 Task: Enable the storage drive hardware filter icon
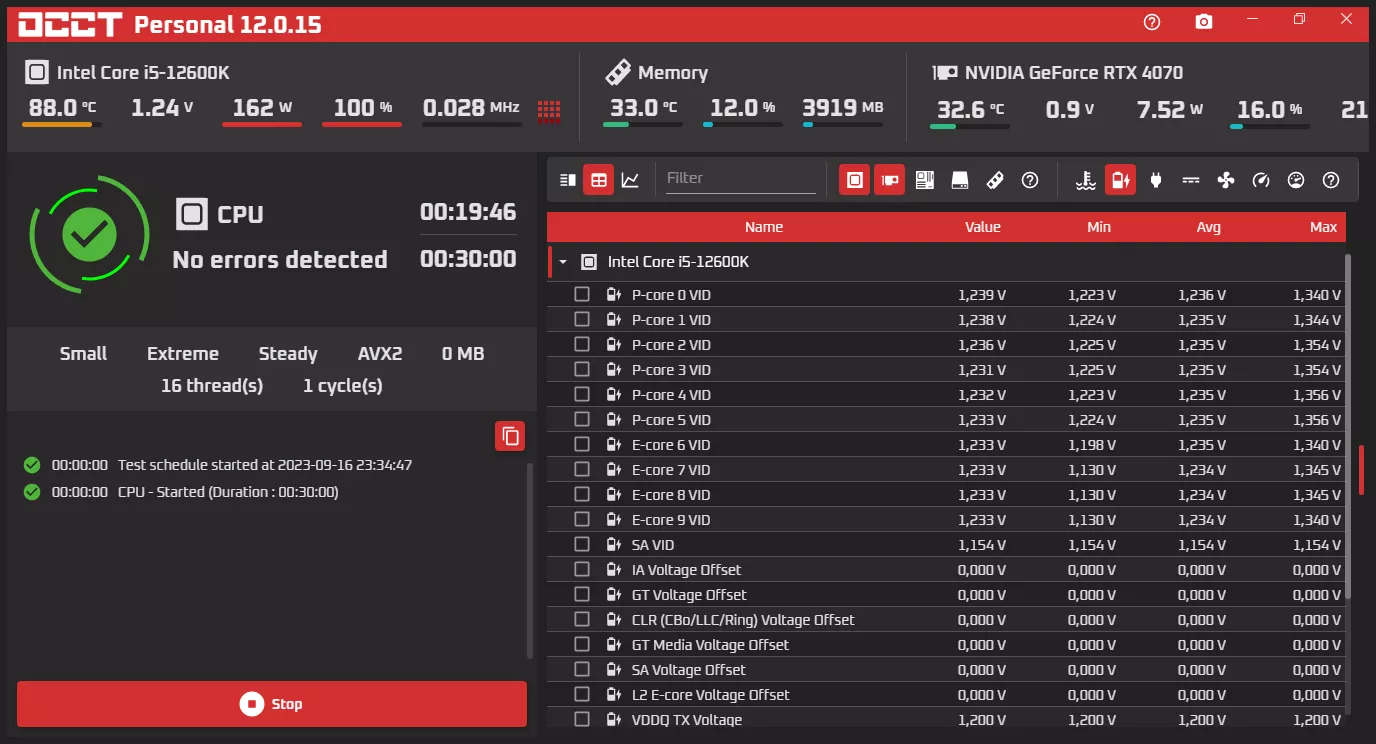[x=960, y=180]
